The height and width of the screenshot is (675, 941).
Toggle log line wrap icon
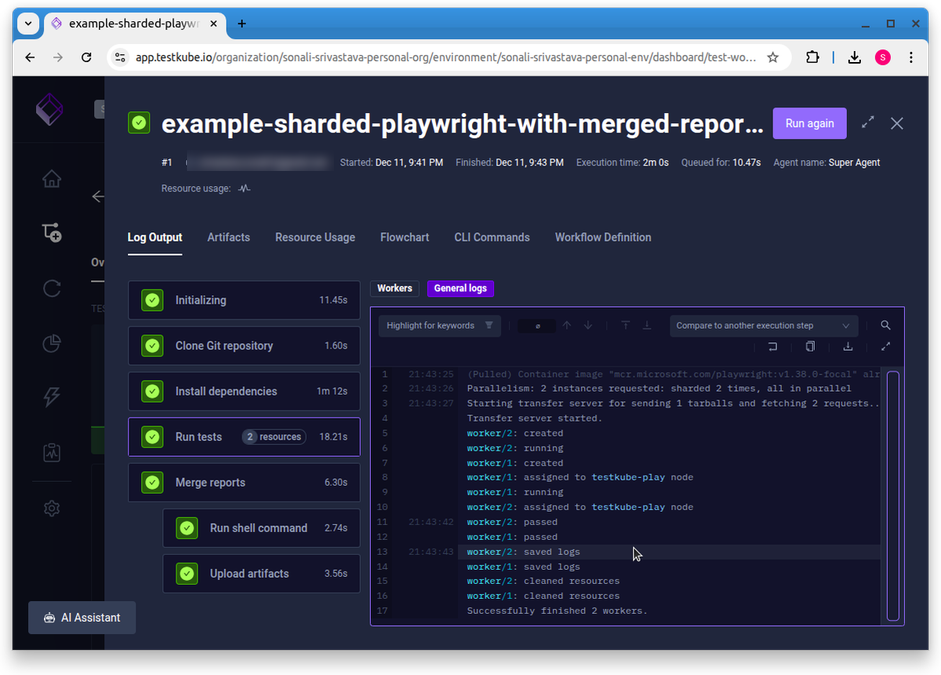pyautogui.click(x=773, y=347)
